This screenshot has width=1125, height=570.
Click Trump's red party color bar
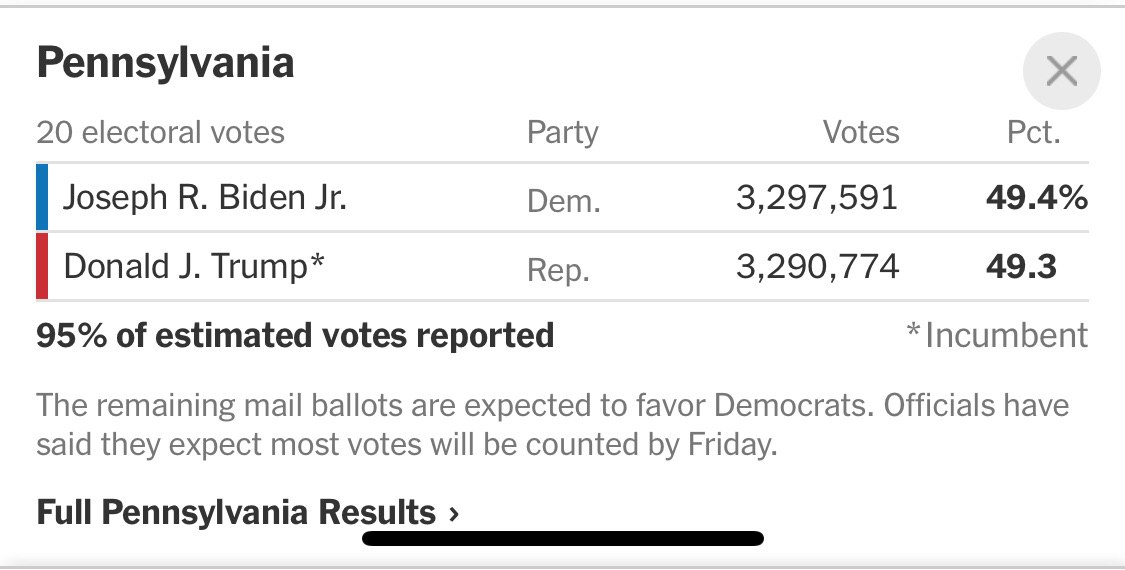(x=42, y=266)
